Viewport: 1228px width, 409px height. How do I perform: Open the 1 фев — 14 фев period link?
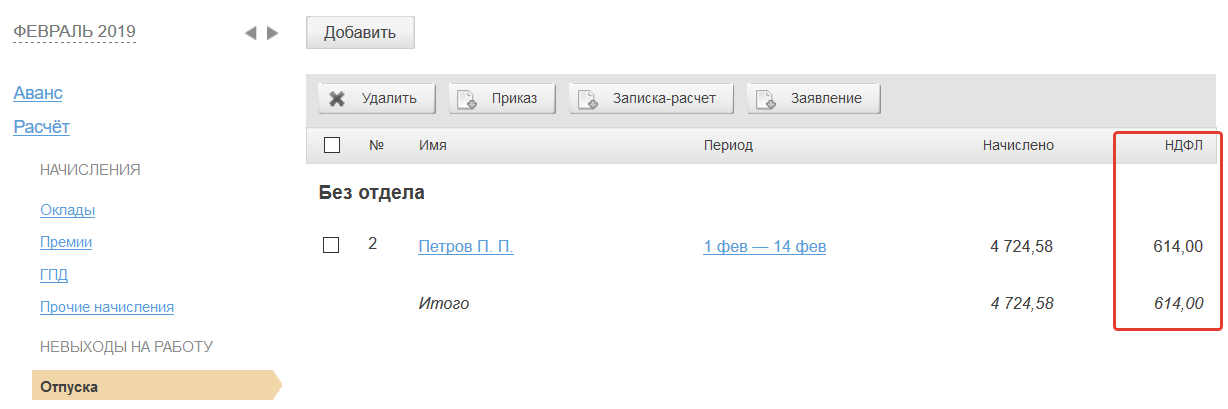(764, 247)
